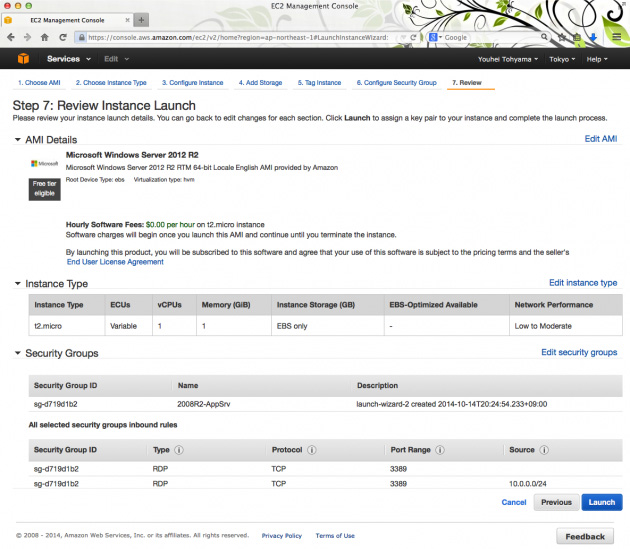Click the reload icon inside the URL field
Image resolution: width=630 pixels, height=549 pixels.
click(x=413, y=37)
